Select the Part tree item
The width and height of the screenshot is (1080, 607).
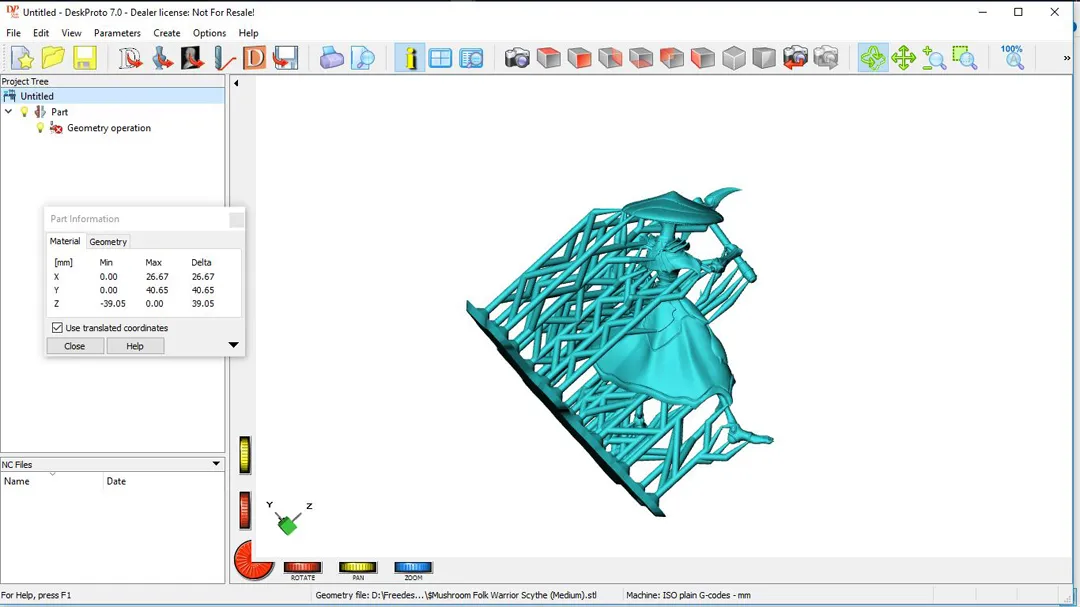pyautogui.click(x=59, y=112)
